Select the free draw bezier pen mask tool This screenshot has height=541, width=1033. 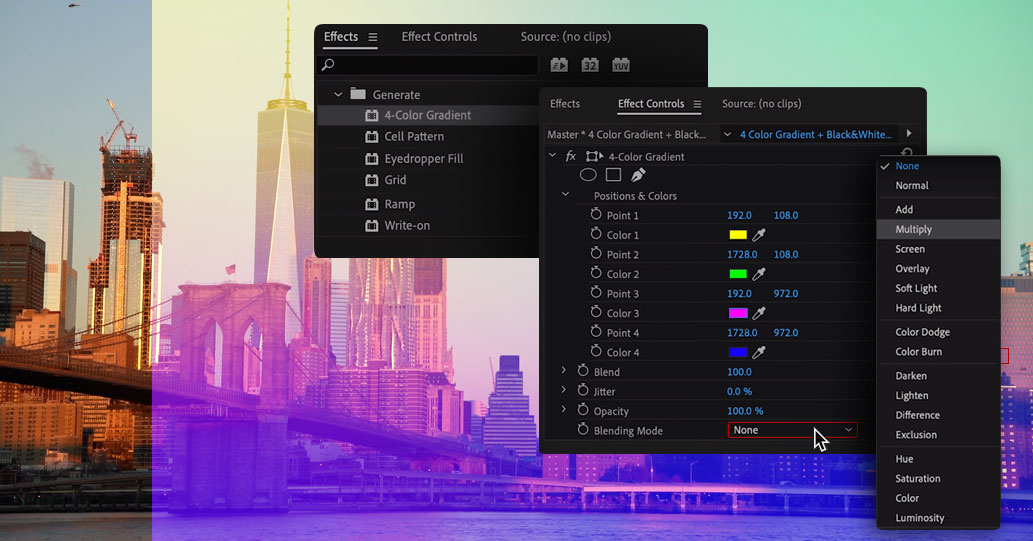(638, 175)
